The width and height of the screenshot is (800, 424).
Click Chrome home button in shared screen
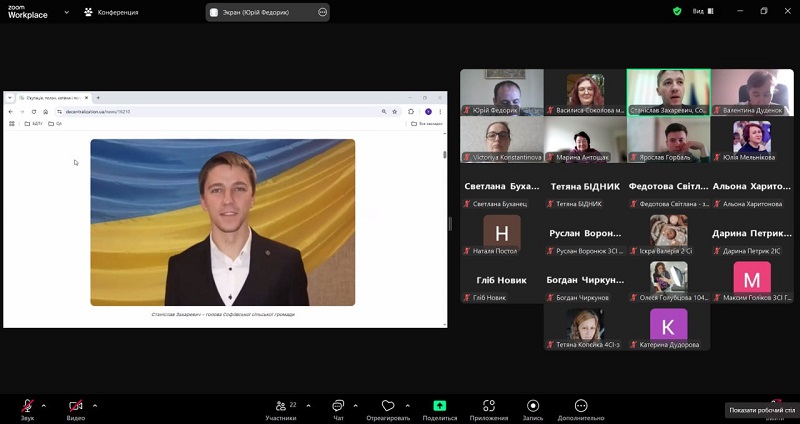click(45, 112)
